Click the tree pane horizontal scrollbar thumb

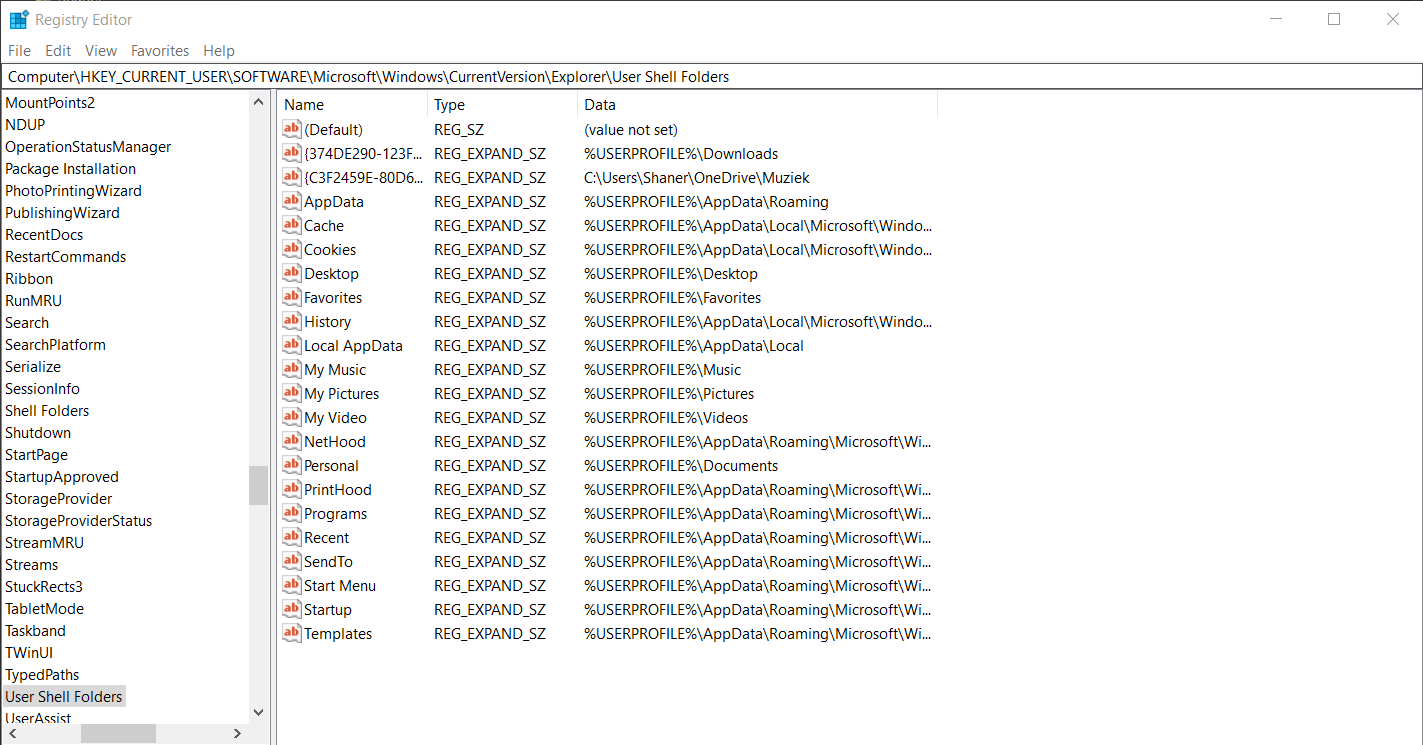click(118, 733)
